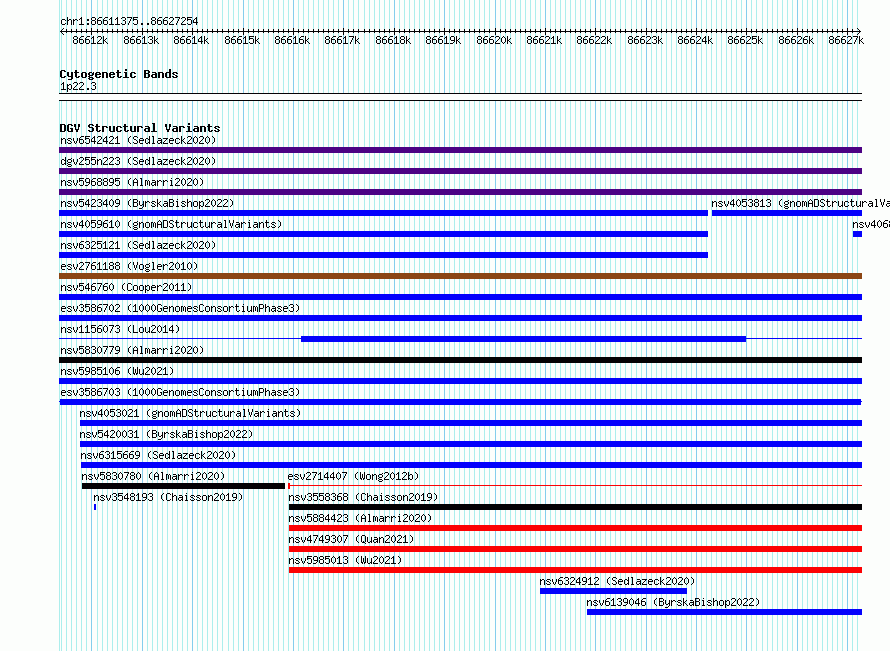
Task: Click the brown bar under esv2761188
Action: point(460,276)
